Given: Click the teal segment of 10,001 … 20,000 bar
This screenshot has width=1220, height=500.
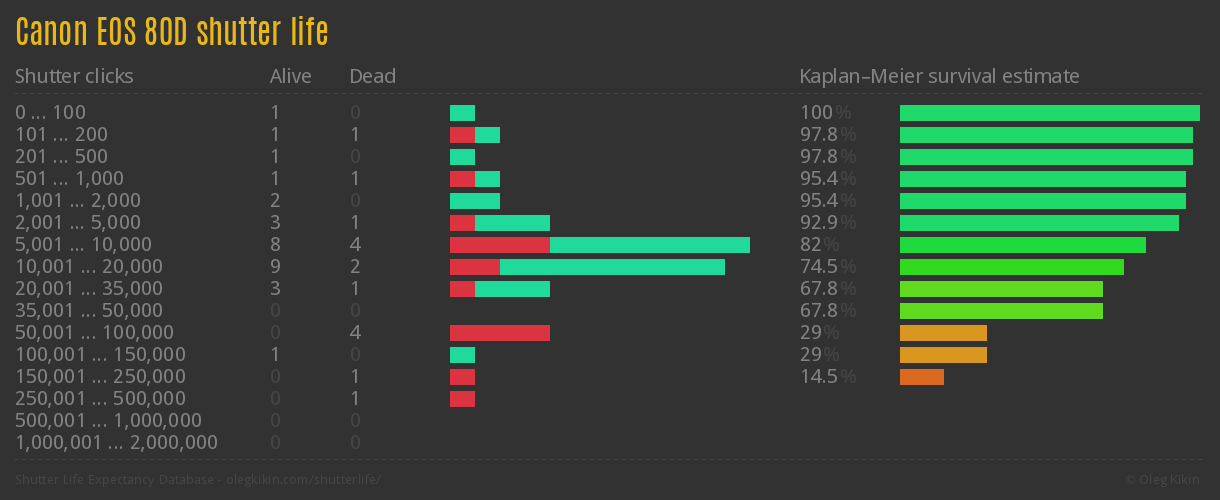Looking at the screenshot, I should pos(612,267).
